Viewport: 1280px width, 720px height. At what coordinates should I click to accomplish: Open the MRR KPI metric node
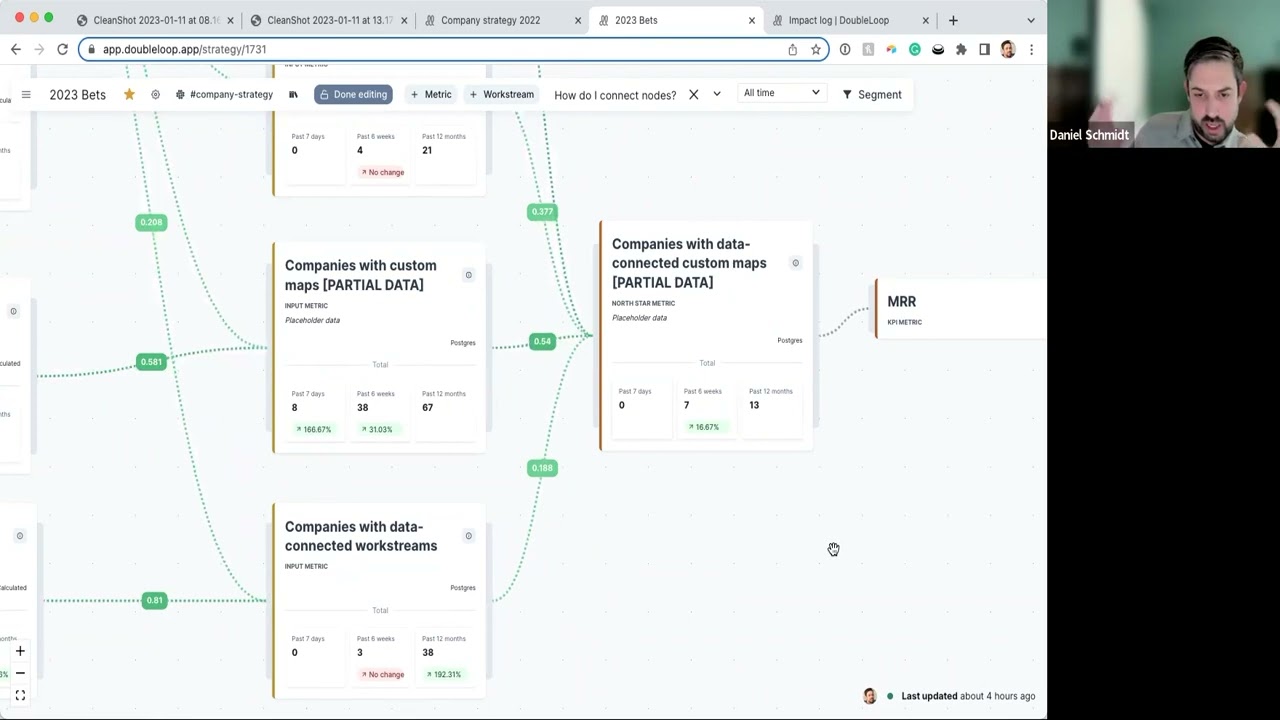[961, 309]
